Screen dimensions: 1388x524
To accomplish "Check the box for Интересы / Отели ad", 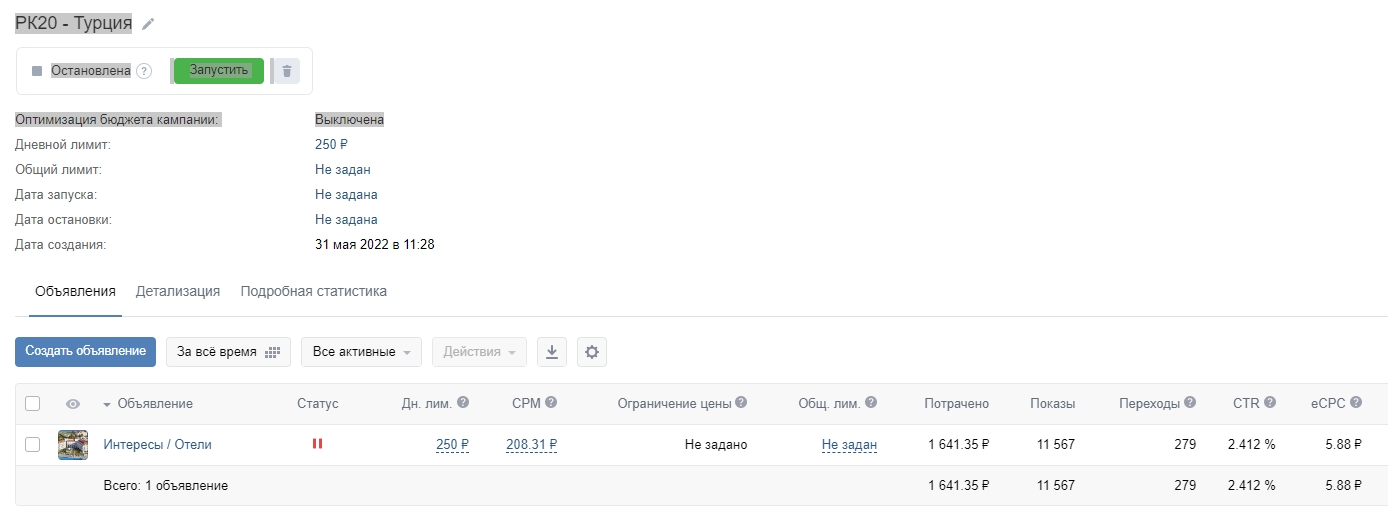I will point(33,445).
